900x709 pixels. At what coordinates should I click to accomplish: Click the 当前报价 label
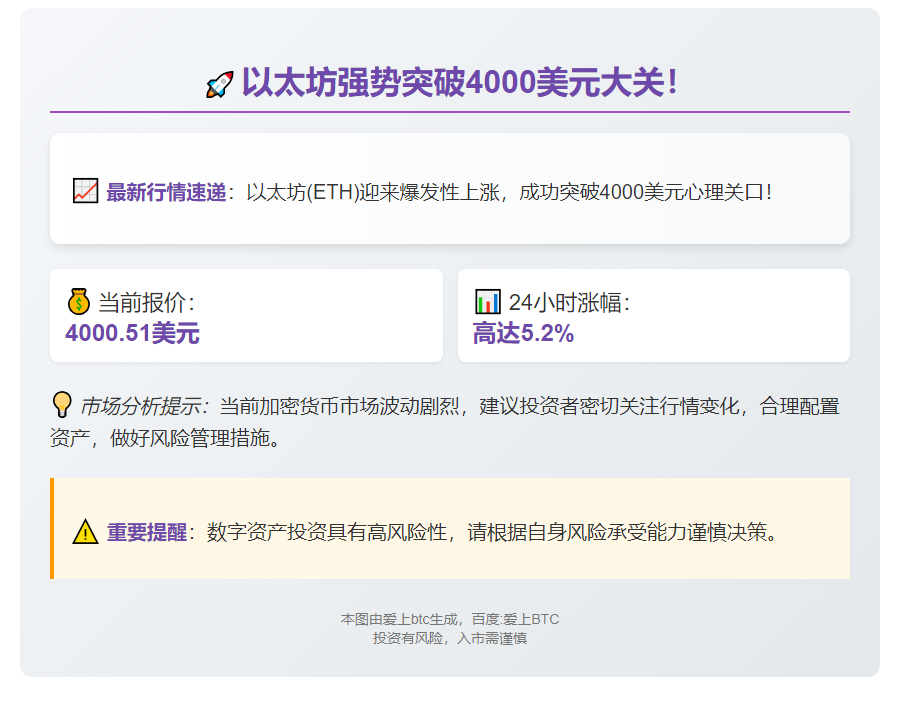pyautogui.click(x=146, y=302)
